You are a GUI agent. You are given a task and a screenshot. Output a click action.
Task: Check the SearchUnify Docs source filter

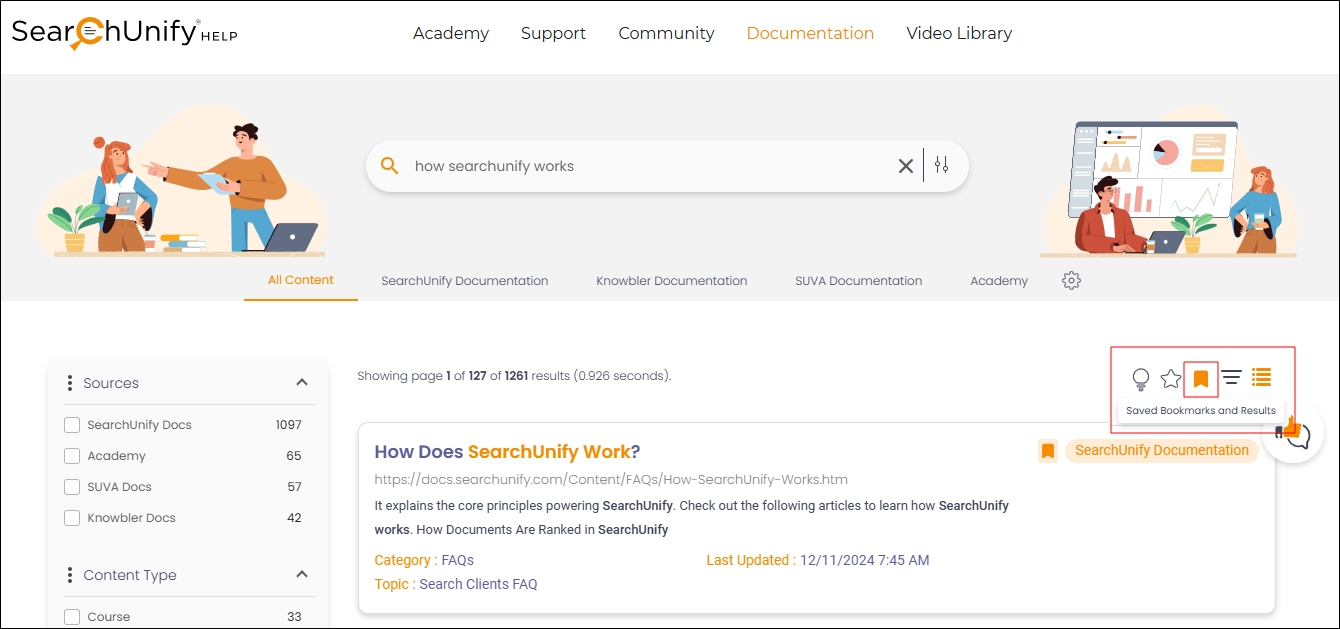[72, 425]
